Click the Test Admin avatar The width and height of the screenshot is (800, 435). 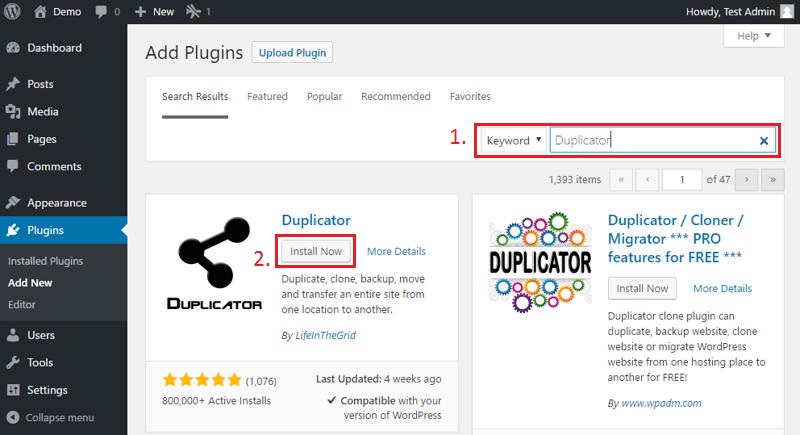tap(788, 11)
